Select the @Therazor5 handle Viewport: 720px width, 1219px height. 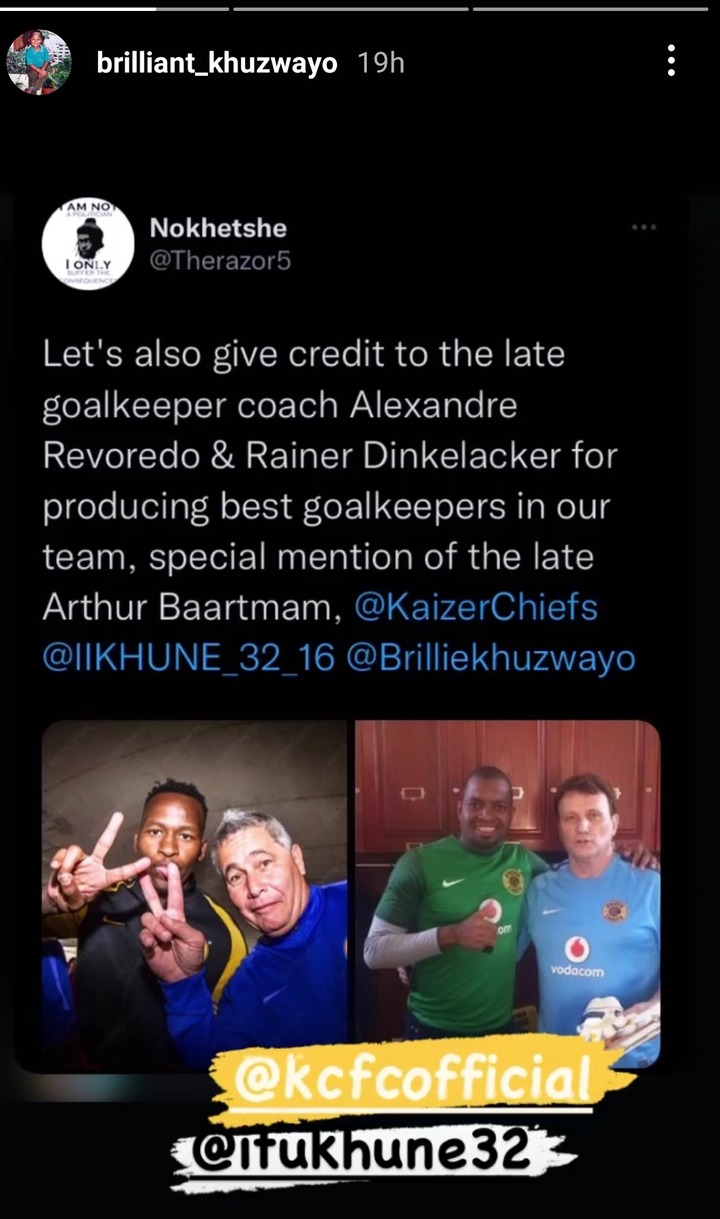tap(220, 261)
